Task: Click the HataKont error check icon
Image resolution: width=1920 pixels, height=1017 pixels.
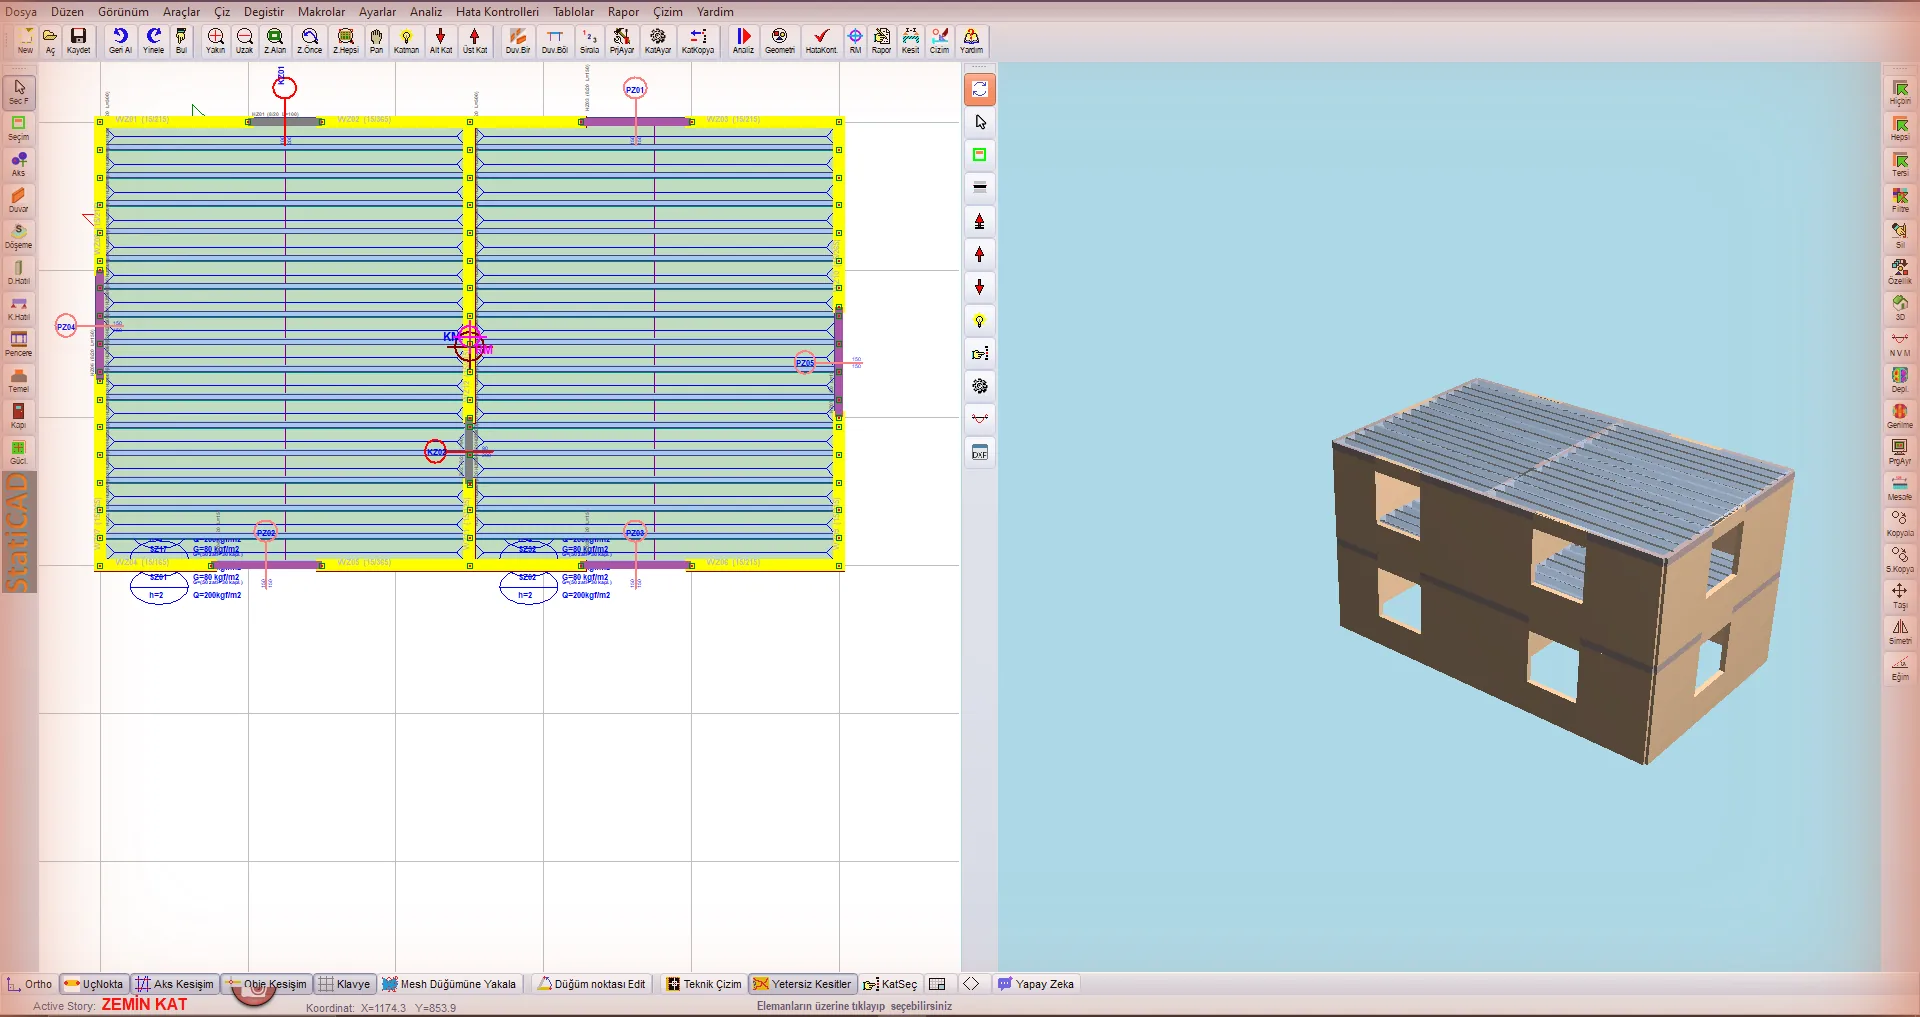Action: 821,40
